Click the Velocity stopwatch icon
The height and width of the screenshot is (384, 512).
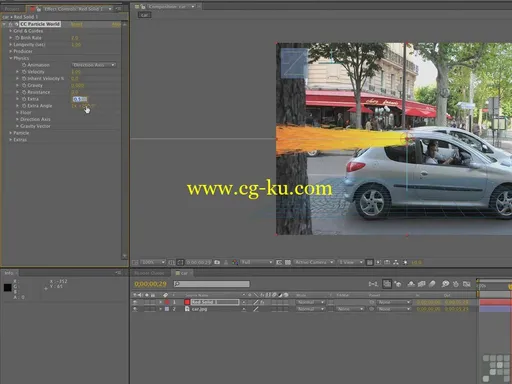(x=24, y=72)
